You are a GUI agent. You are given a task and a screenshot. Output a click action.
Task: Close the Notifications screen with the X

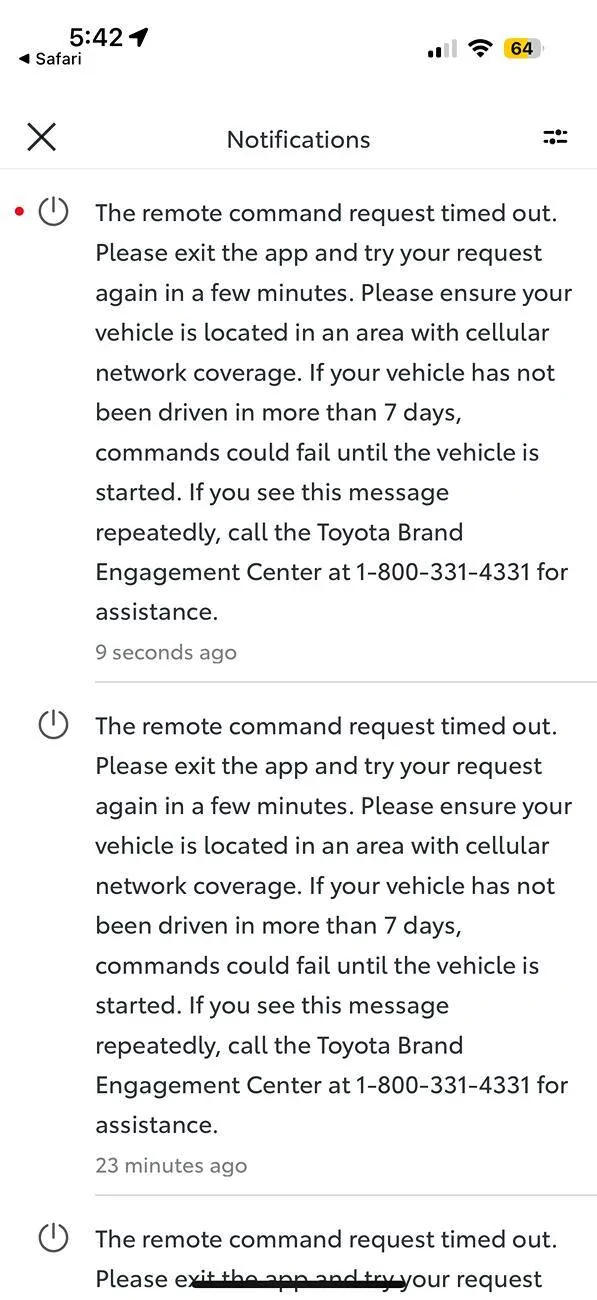(41, 137)
